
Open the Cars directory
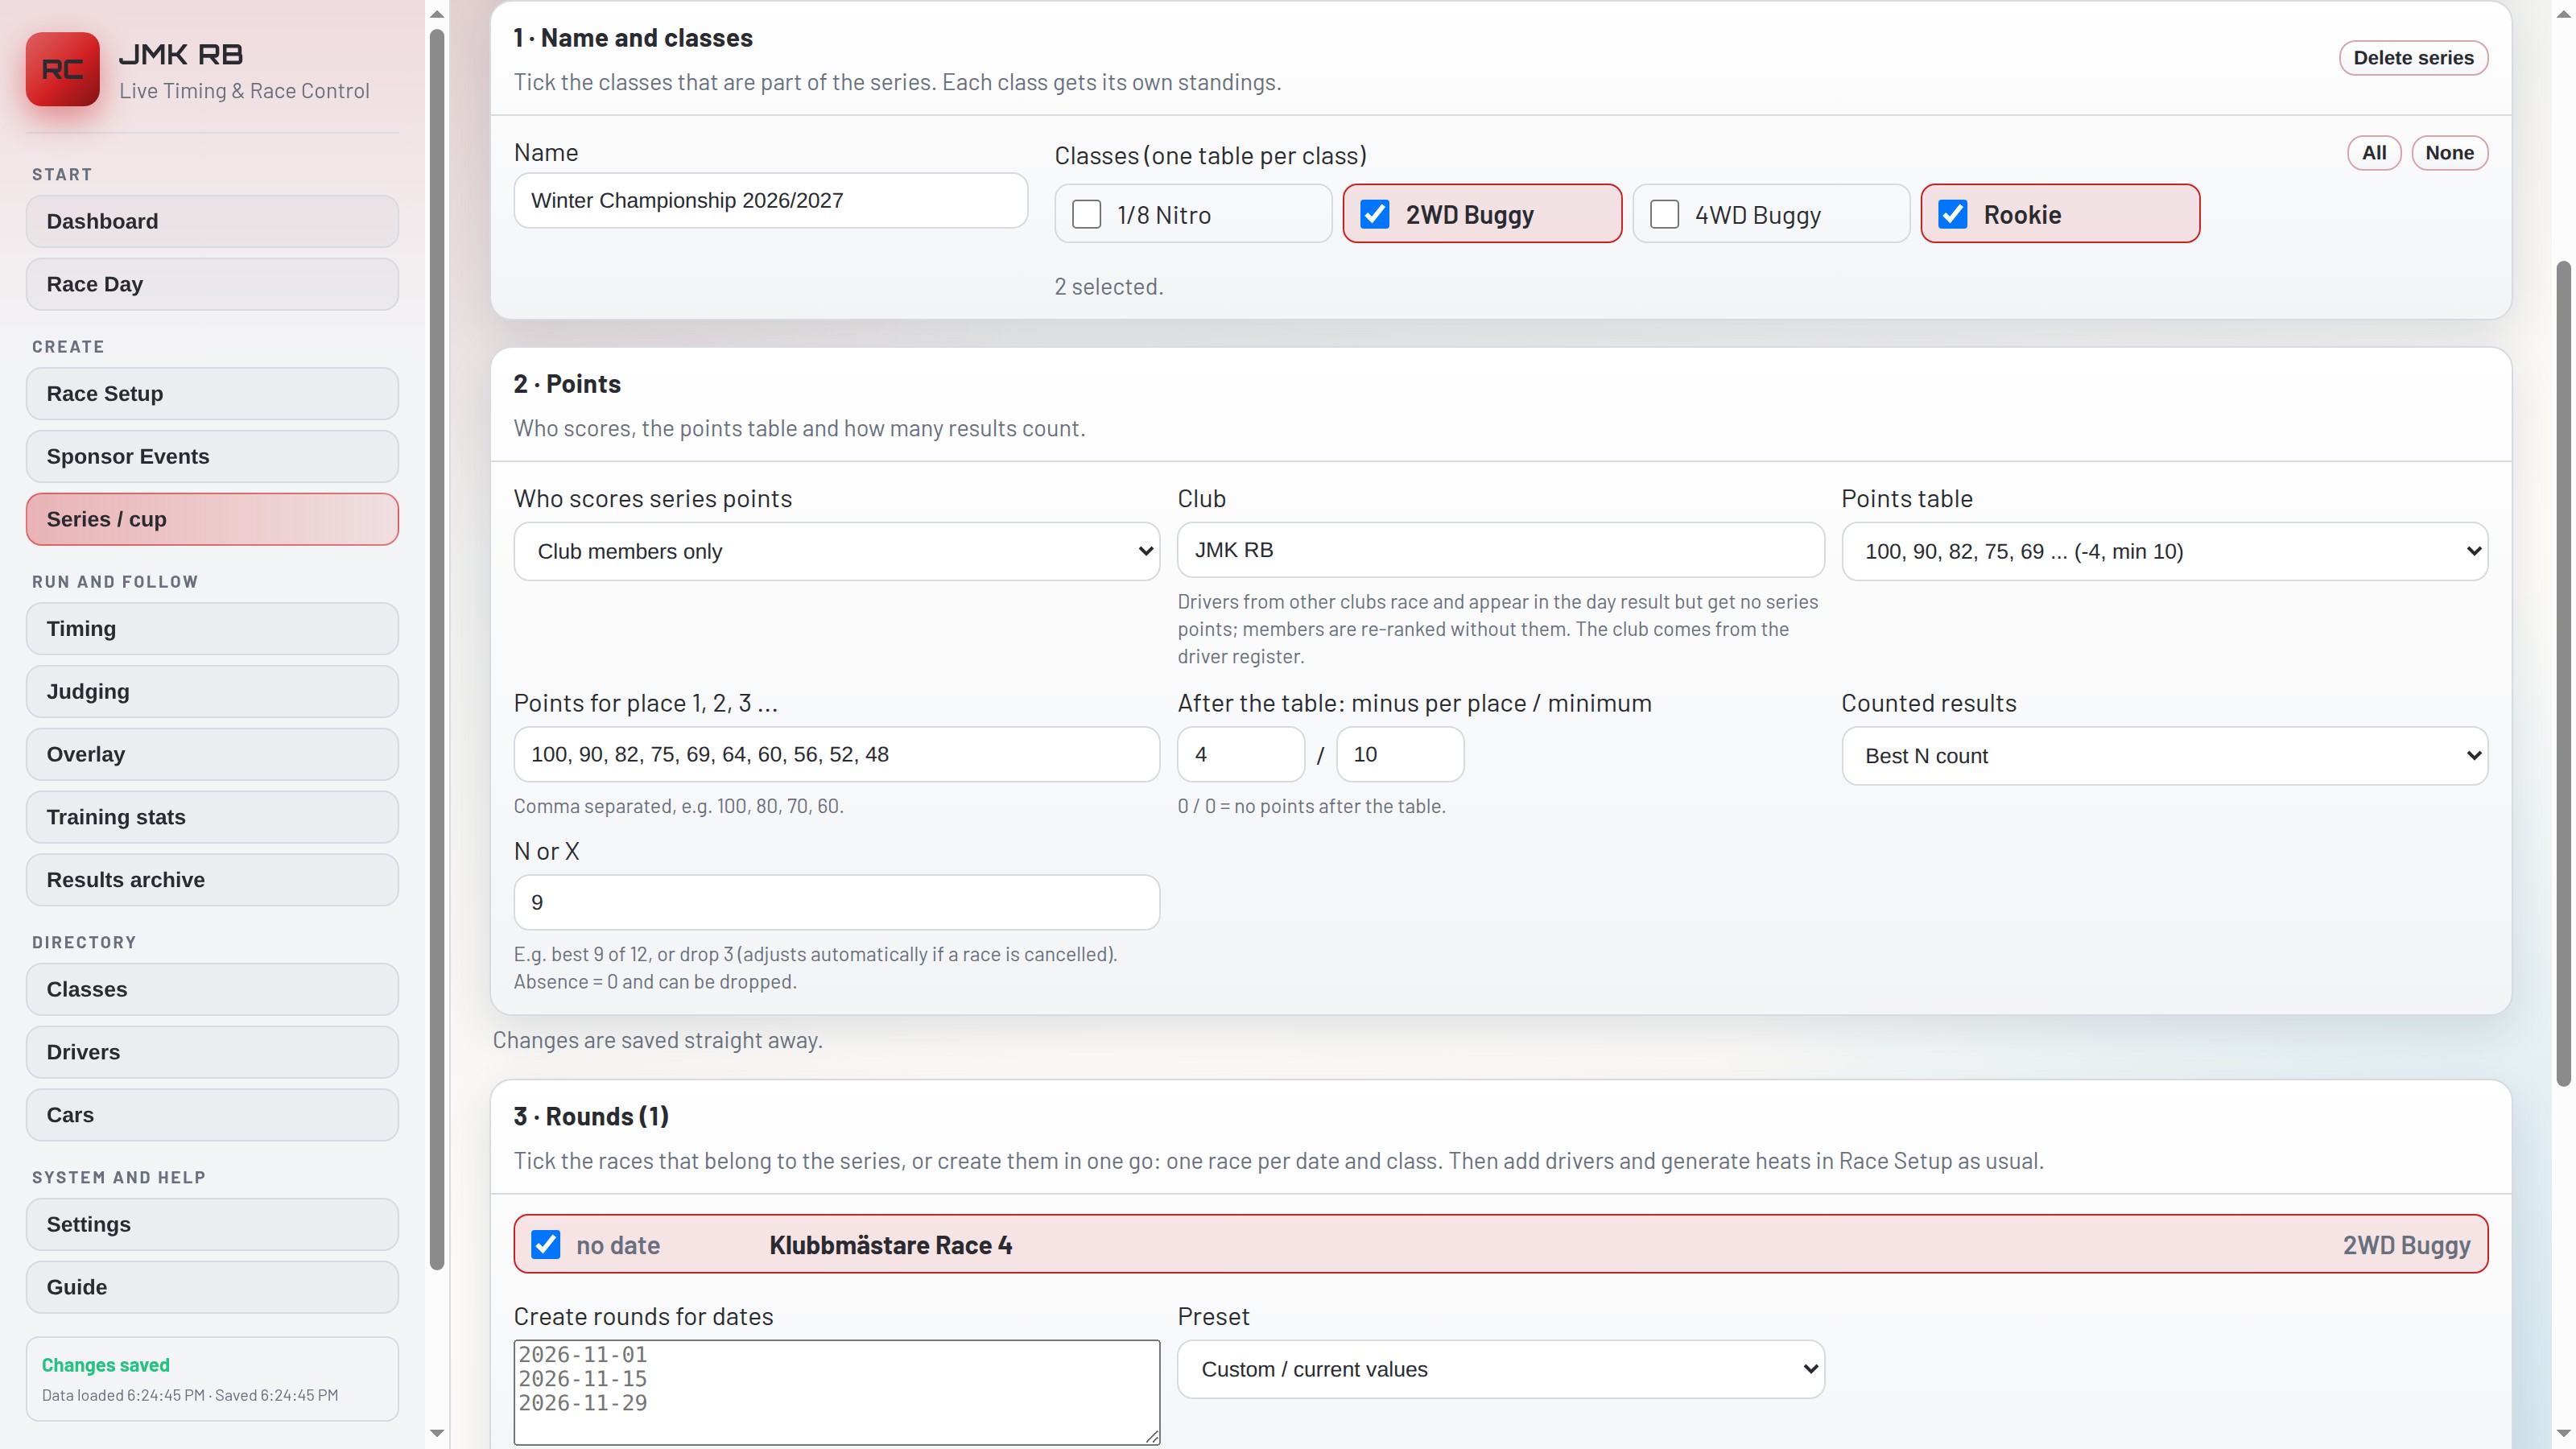point(212,1115)
